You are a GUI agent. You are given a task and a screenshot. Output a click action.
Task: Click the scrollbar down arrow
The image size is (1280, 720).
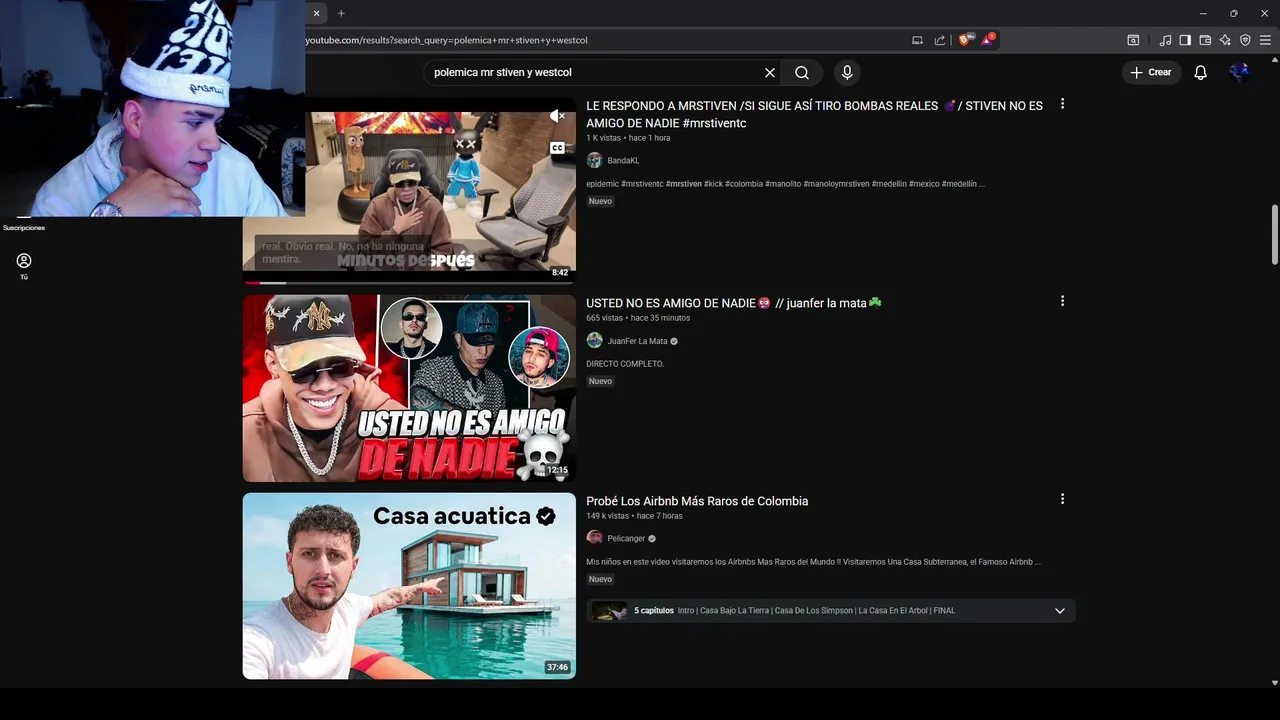[1274, 683]
